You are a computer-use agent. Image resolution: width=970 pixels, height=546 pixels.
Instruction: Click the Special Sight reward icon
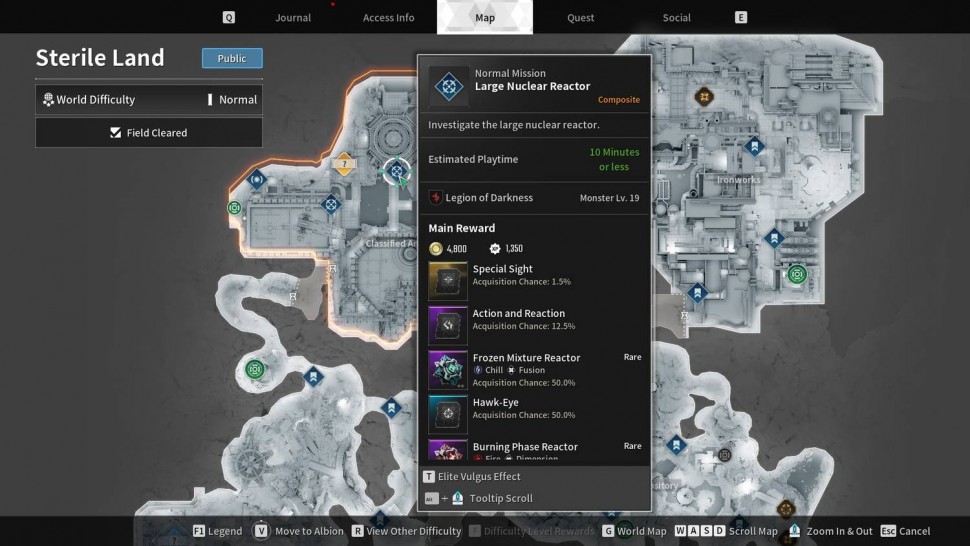coord(448,281)
